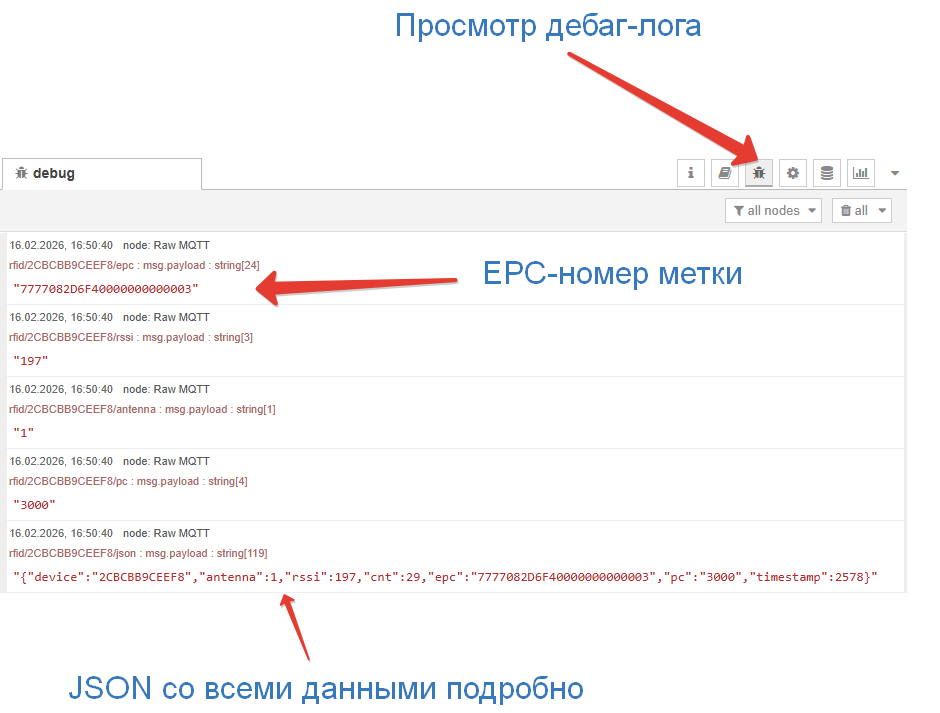Viewport: 940px width, 713px height.
Task: Open the delete 'all' dropdown
Action: (x=862, y=210)
